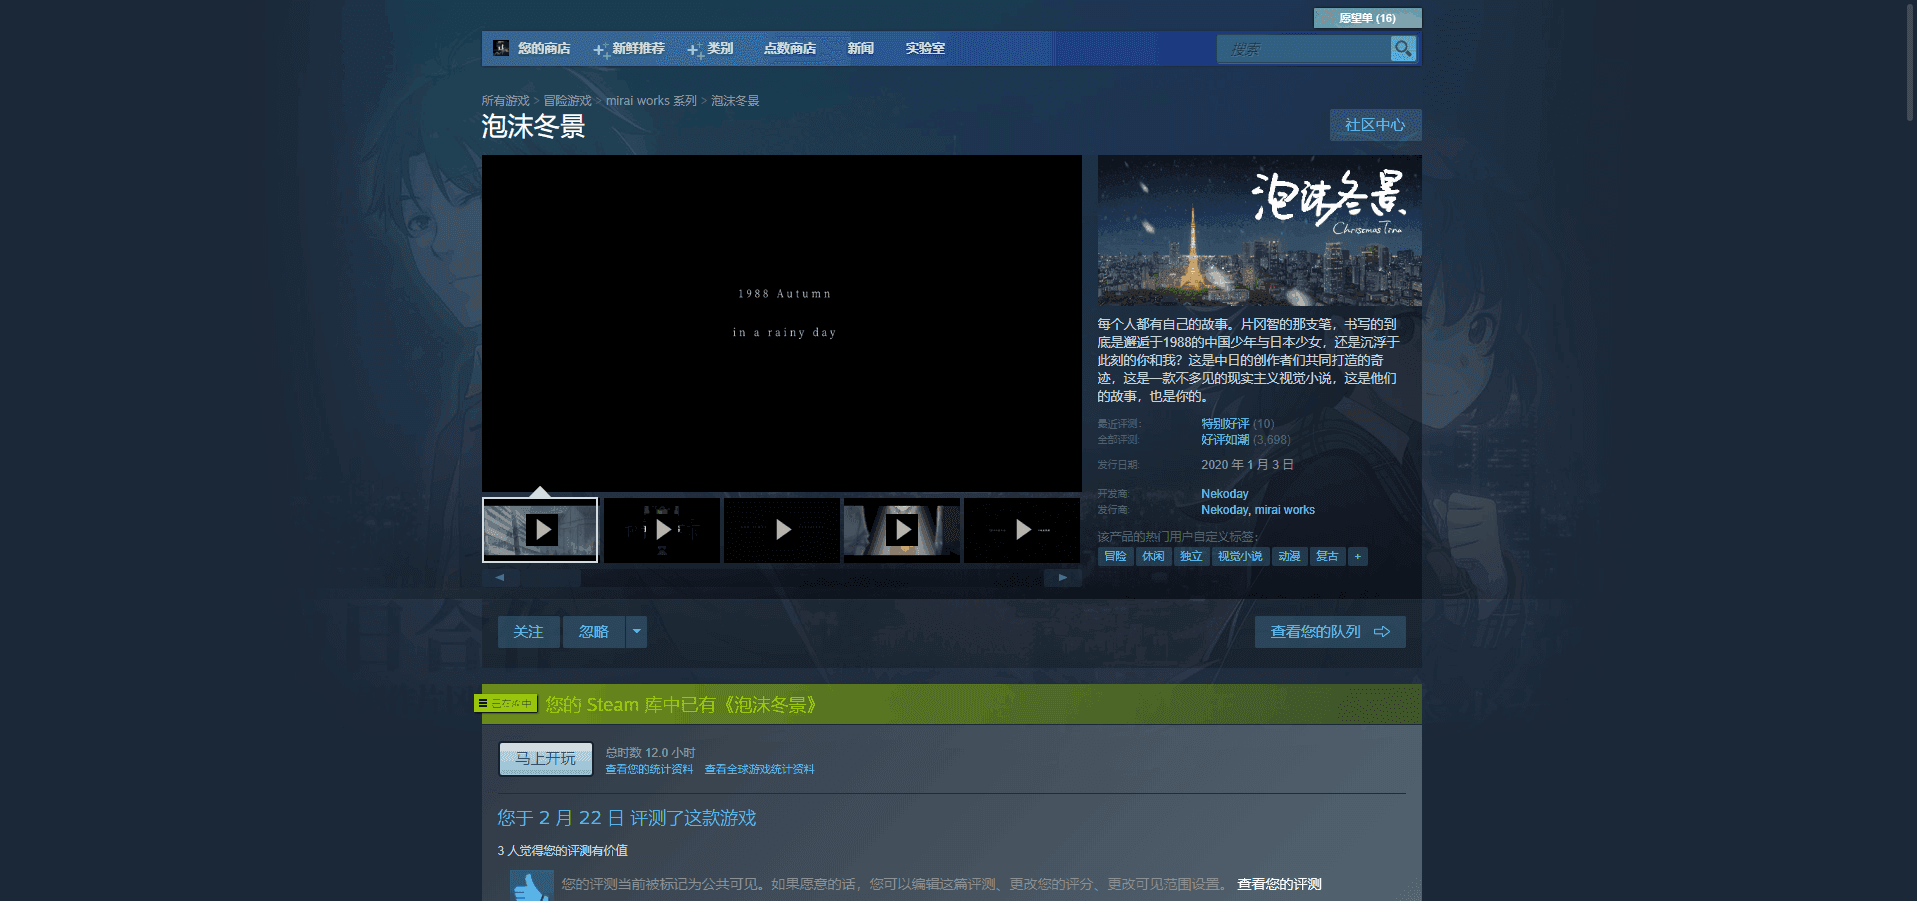1917x901 pixels.
Task: Click the mirai works 系列 breadcrumb
Action: (x=651, y=101)
